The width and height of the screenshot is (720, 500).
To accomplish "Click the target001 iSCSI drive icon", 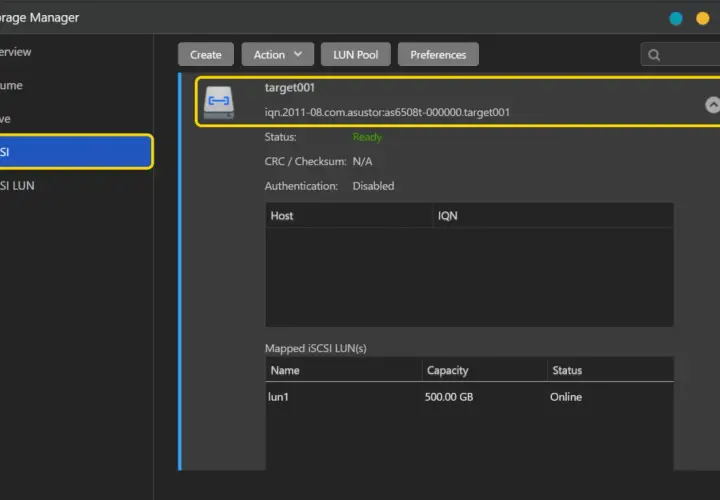I will point(219,102).
